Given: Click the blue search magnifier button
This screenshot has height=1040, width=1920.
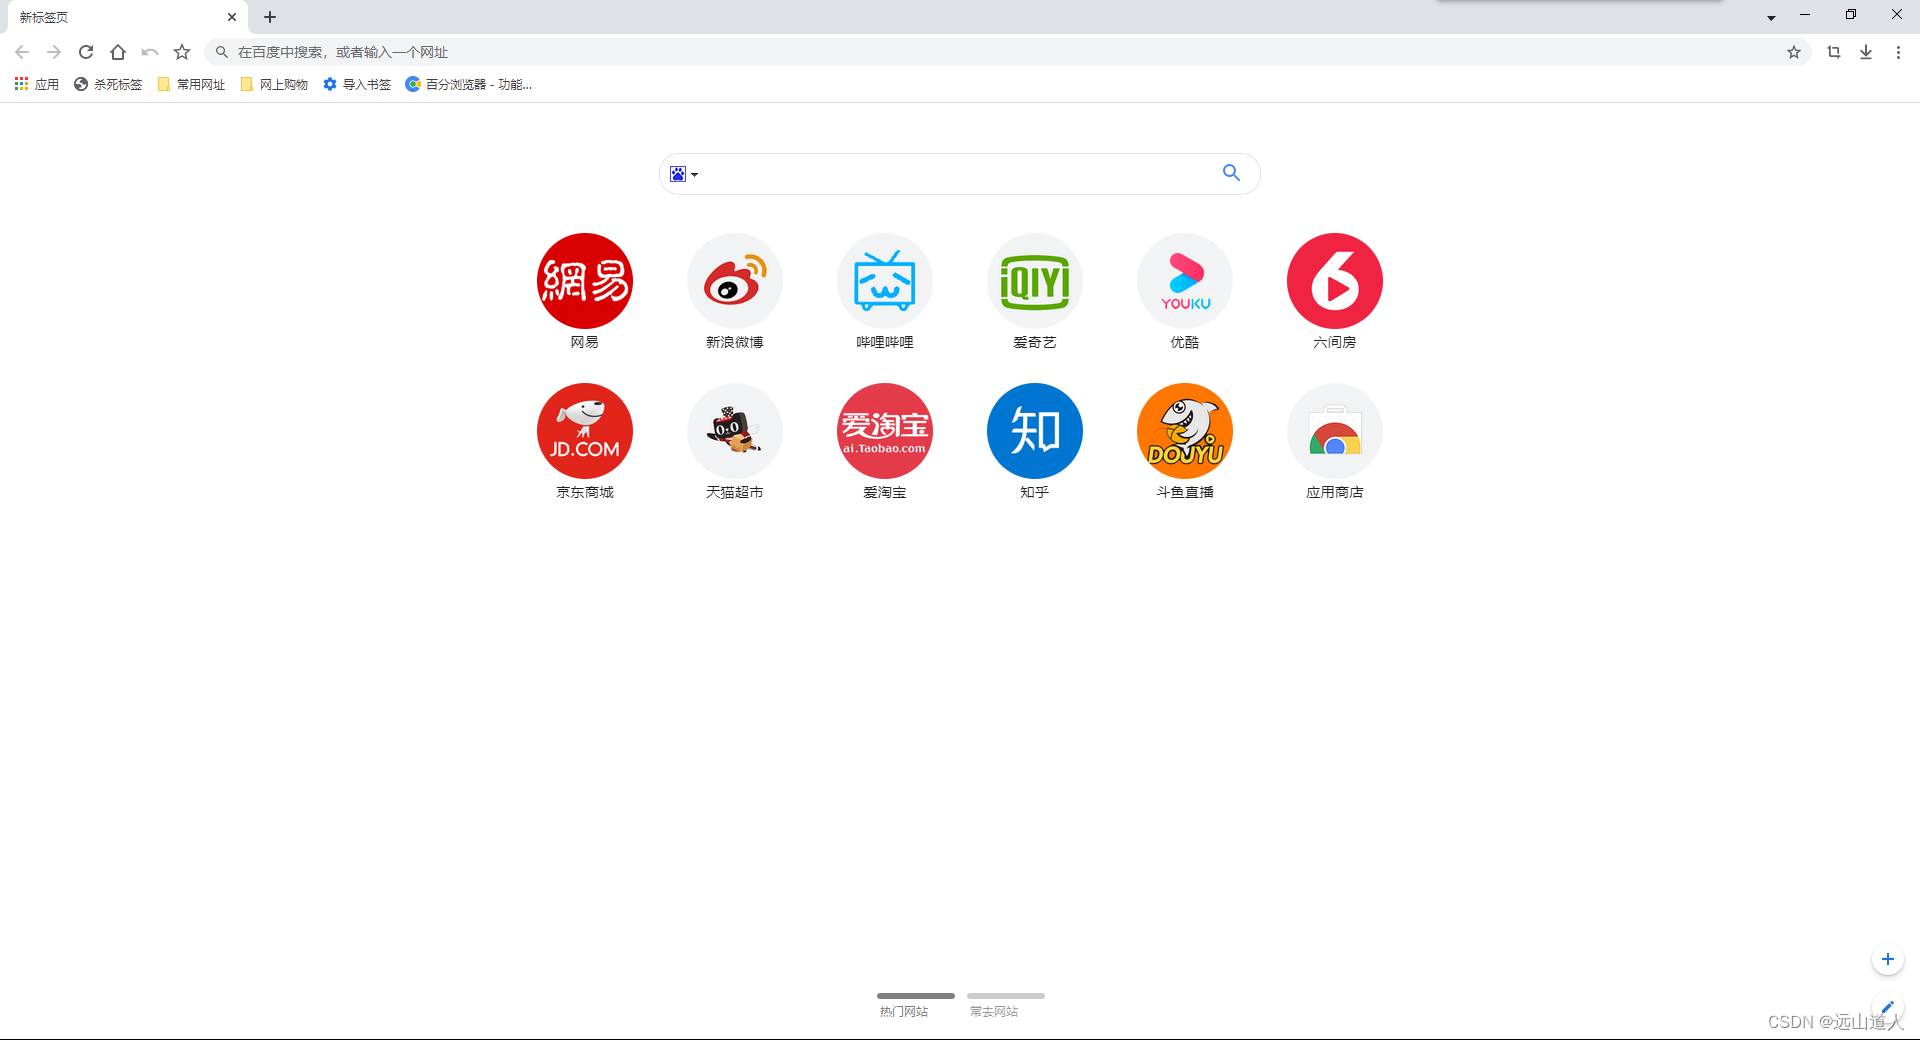Looking at the screenshot, I should coord(1231,173).
